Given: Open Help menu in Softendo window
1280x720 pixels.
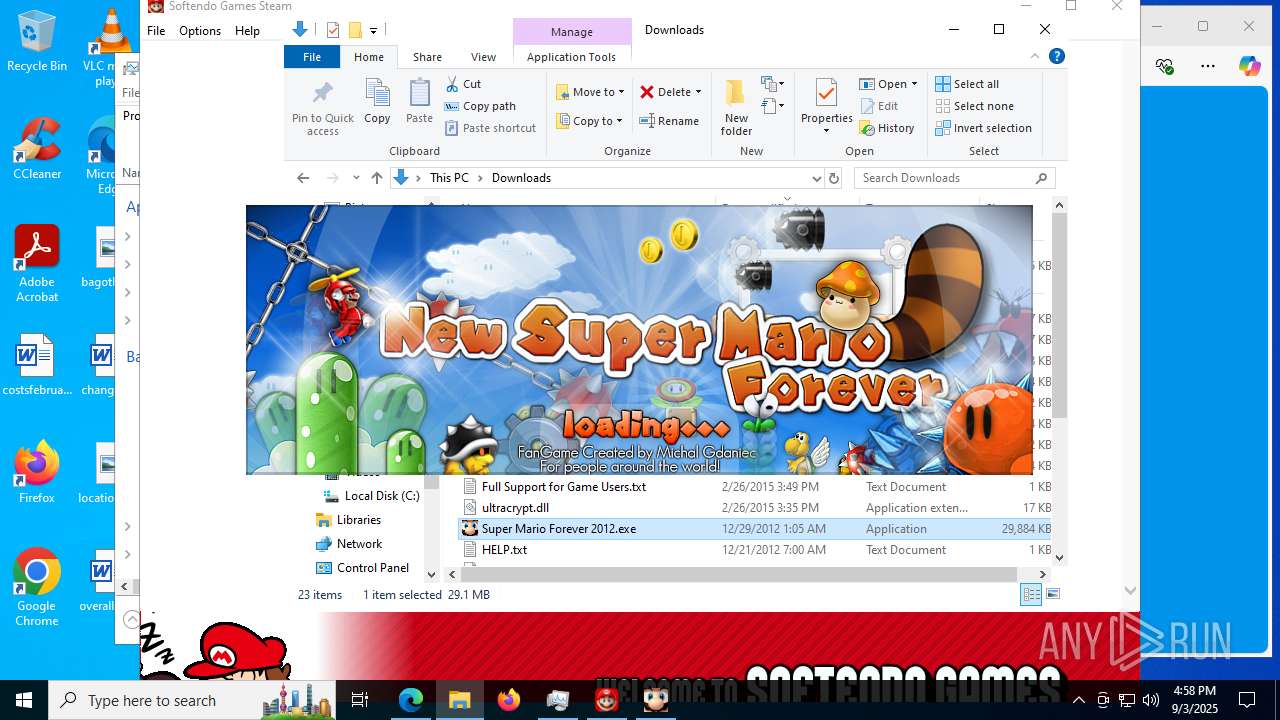Looking at the screenshot, I should [247, 31].
